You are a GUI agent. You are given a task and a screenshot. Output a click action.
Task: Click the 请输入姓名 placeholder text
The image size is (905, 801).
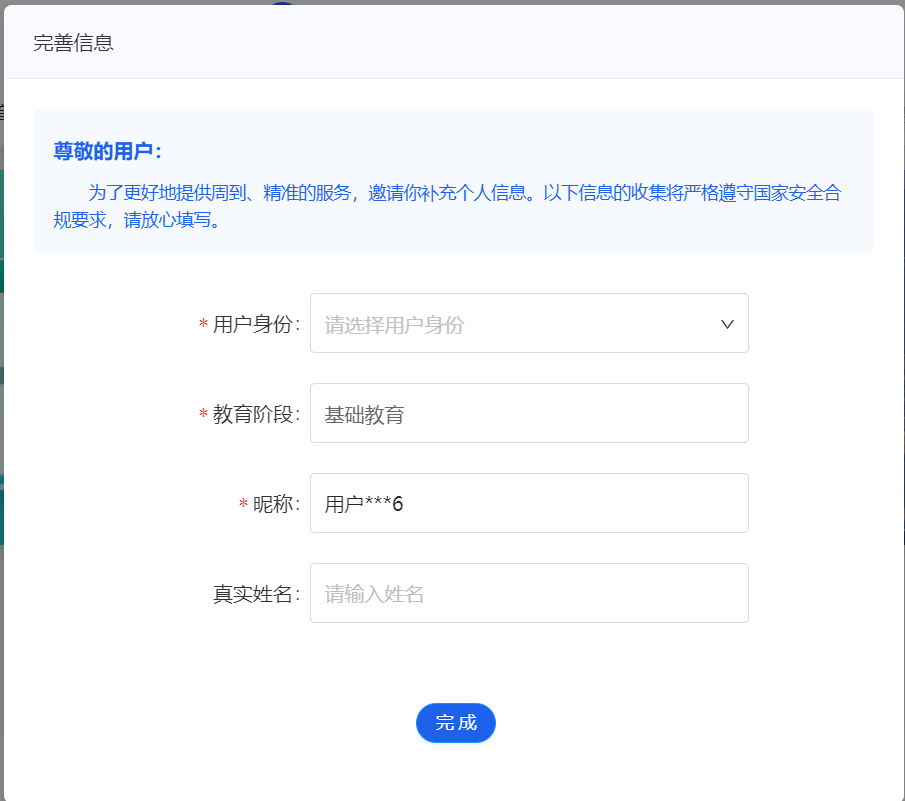coord(374,594)
